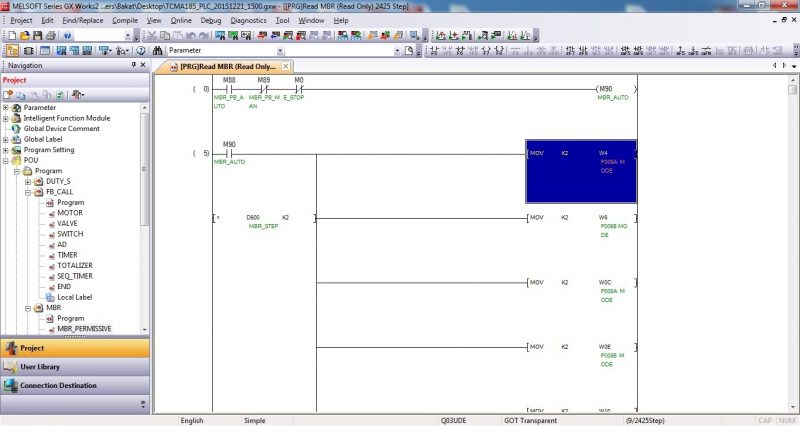Screen dimensions: 800x426
Task: Click the refresh icon in Project toolbar
Action: click(x=59, y=94)
